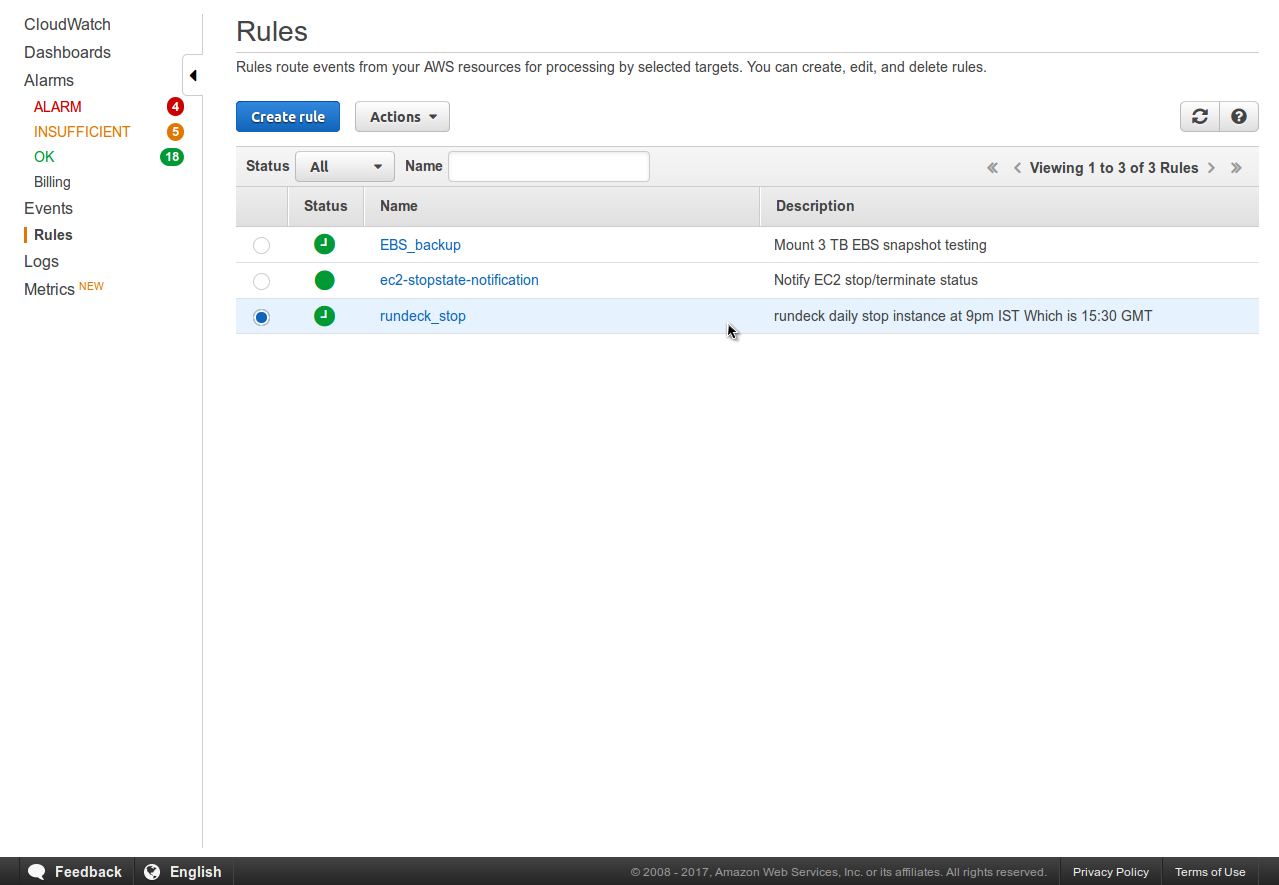Select the EBS_backup rule radio button

pos(261,245)
